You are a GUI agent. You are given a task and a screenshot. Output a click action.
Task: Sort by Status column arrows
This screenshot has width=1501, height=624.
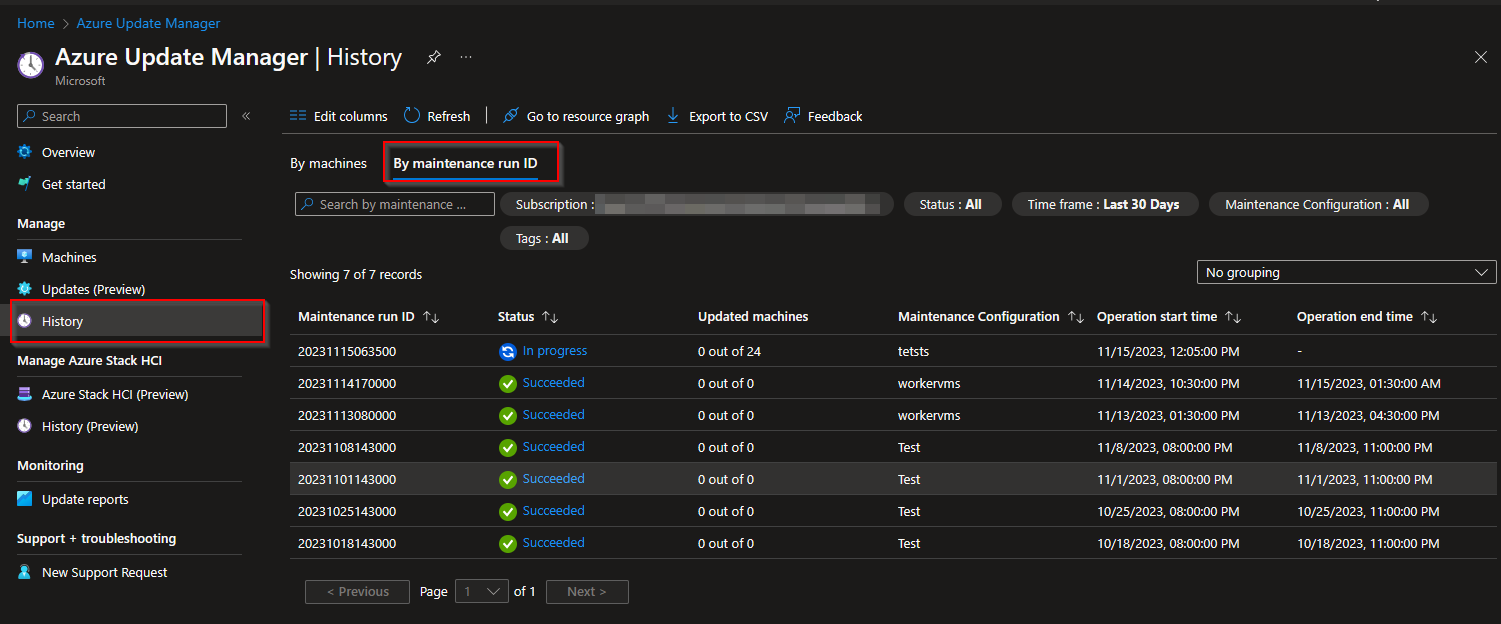550,317
